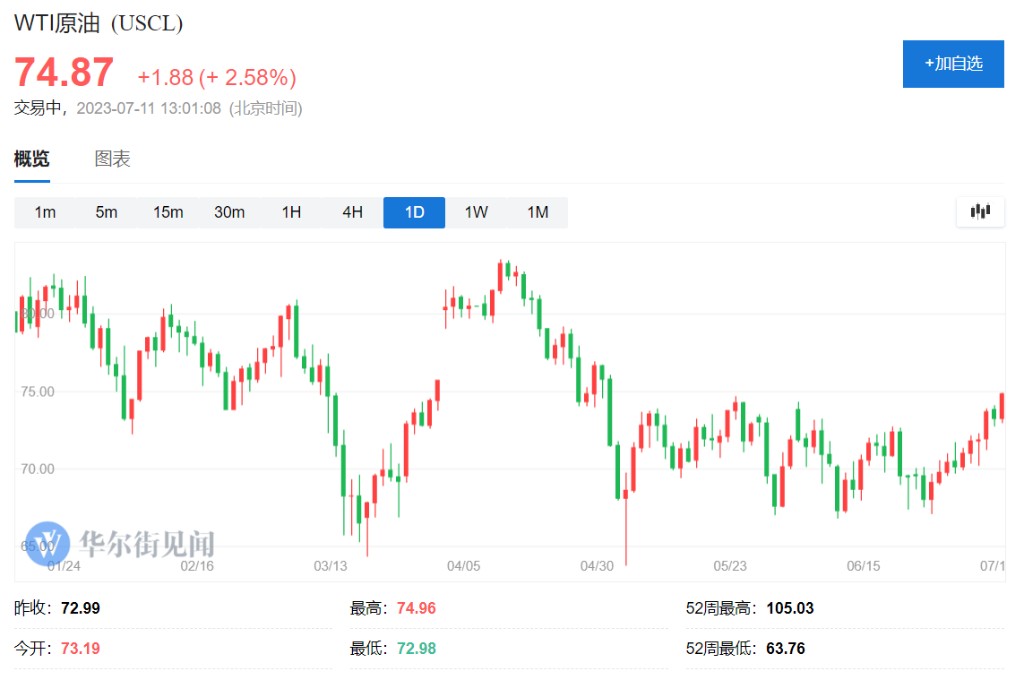Click the 52周最高 value 105.03
Viewport: 1024px width, 678px height.
[x=790, y=608]
